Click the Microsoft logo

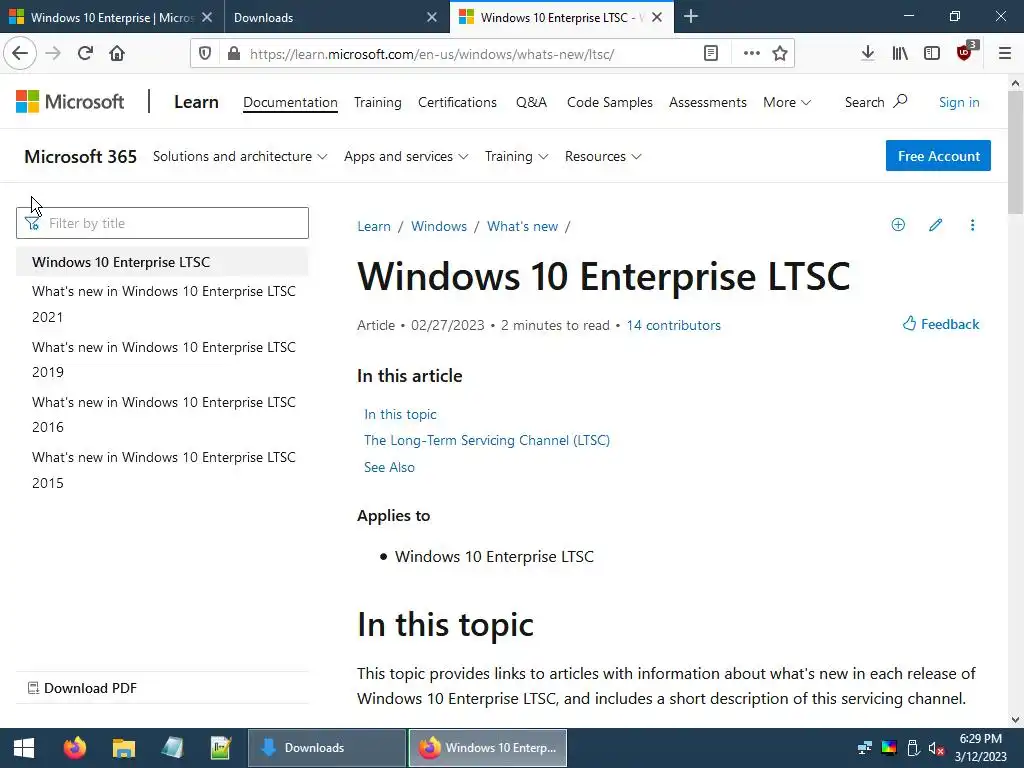[x=70, y=102]
